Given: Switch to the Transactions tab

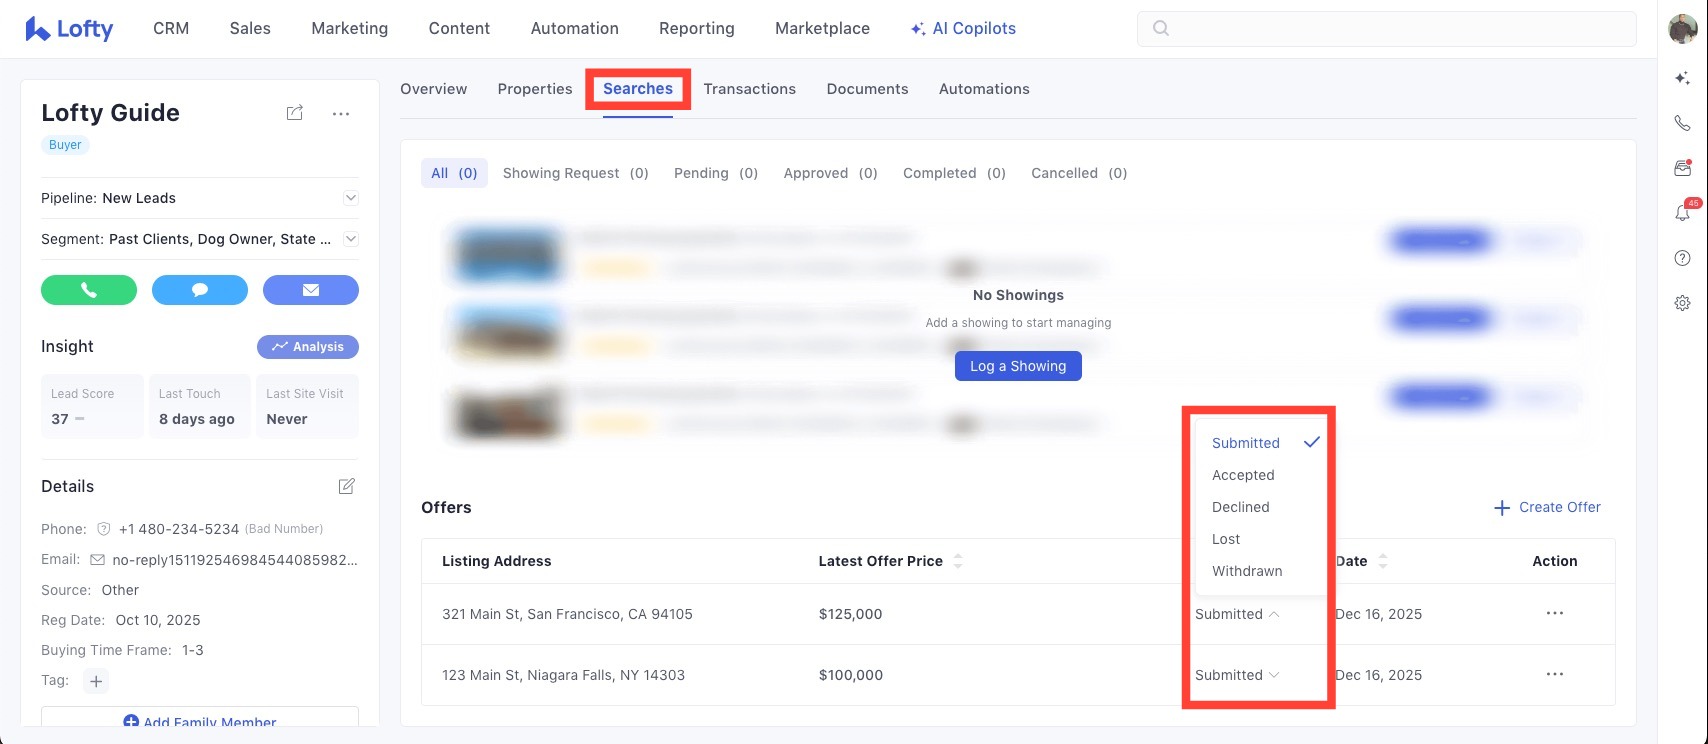Looking at the screenshot, I should coord(749,89).
